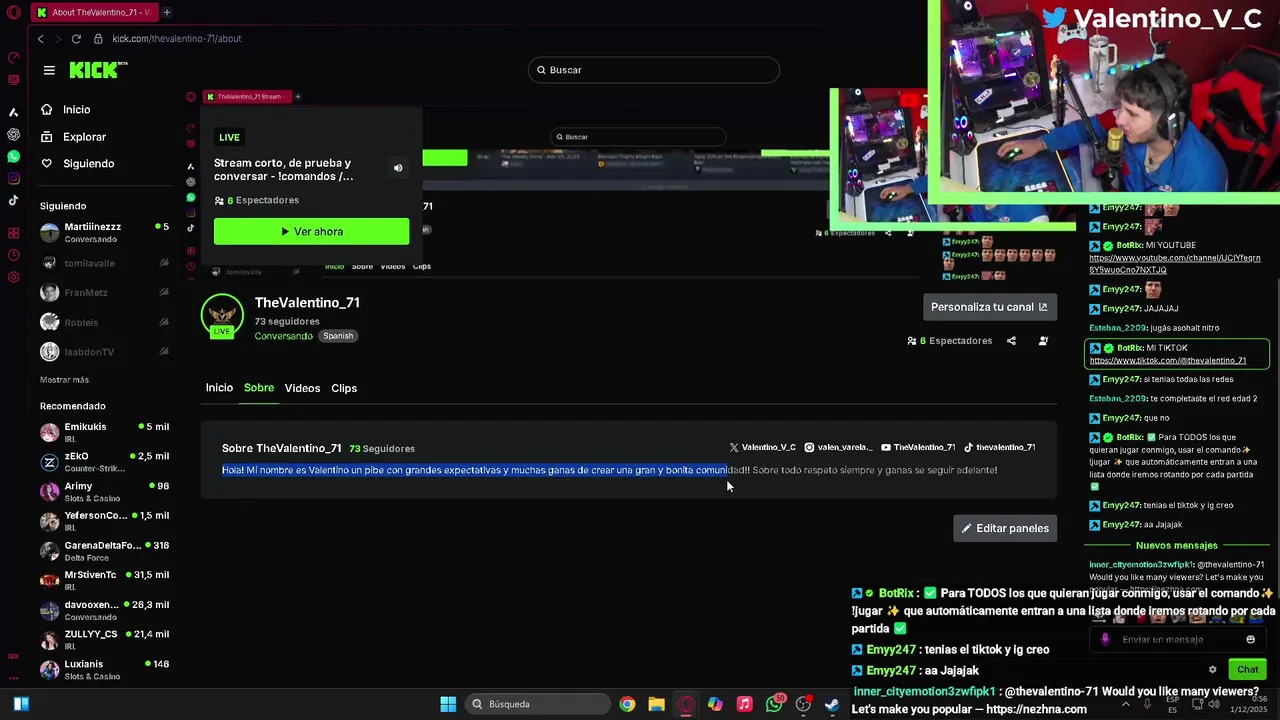This screenshot has height=720, width=1280.
Task: Open chat settings gear icon
Action: 1212,670
